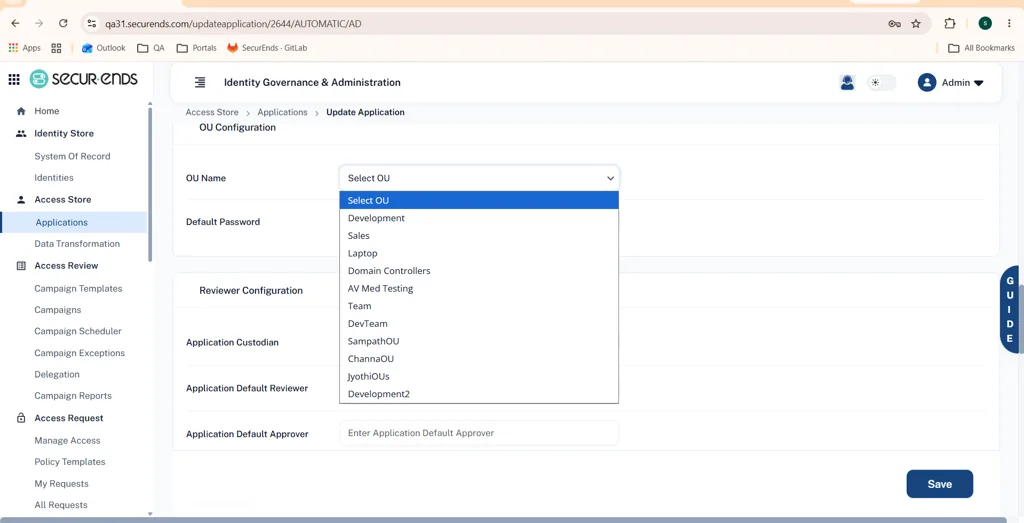Open the GUIDE side tab
The image size is (1024, 523).
[1011, 310]
